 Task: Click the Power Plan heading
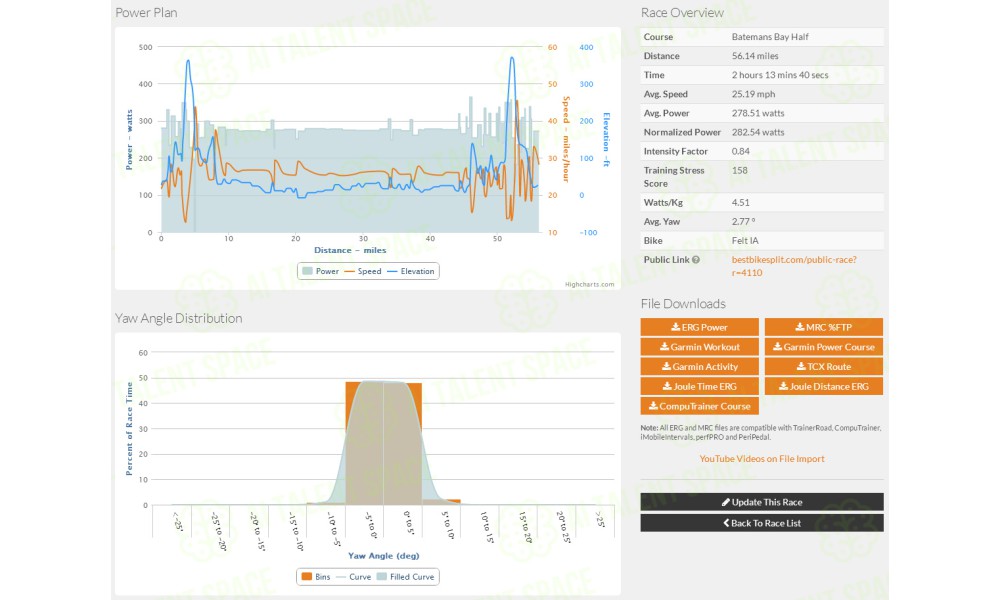146,13
